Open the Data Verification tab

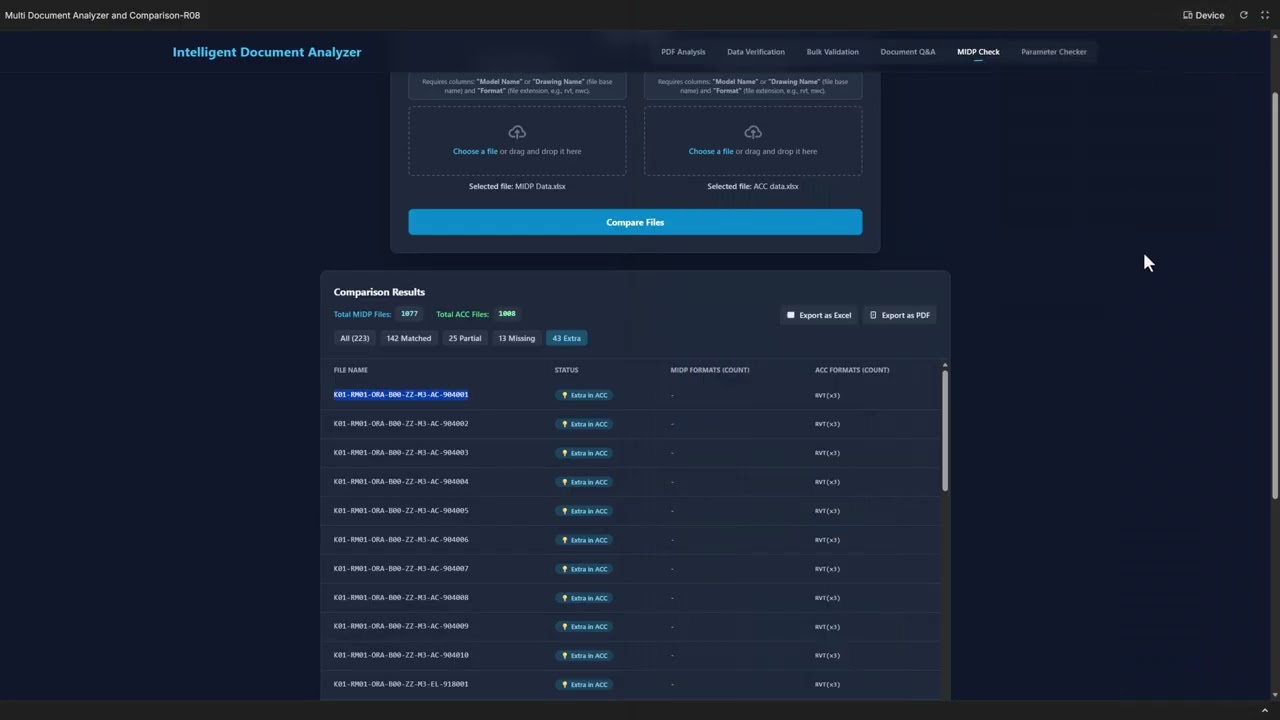756,52
